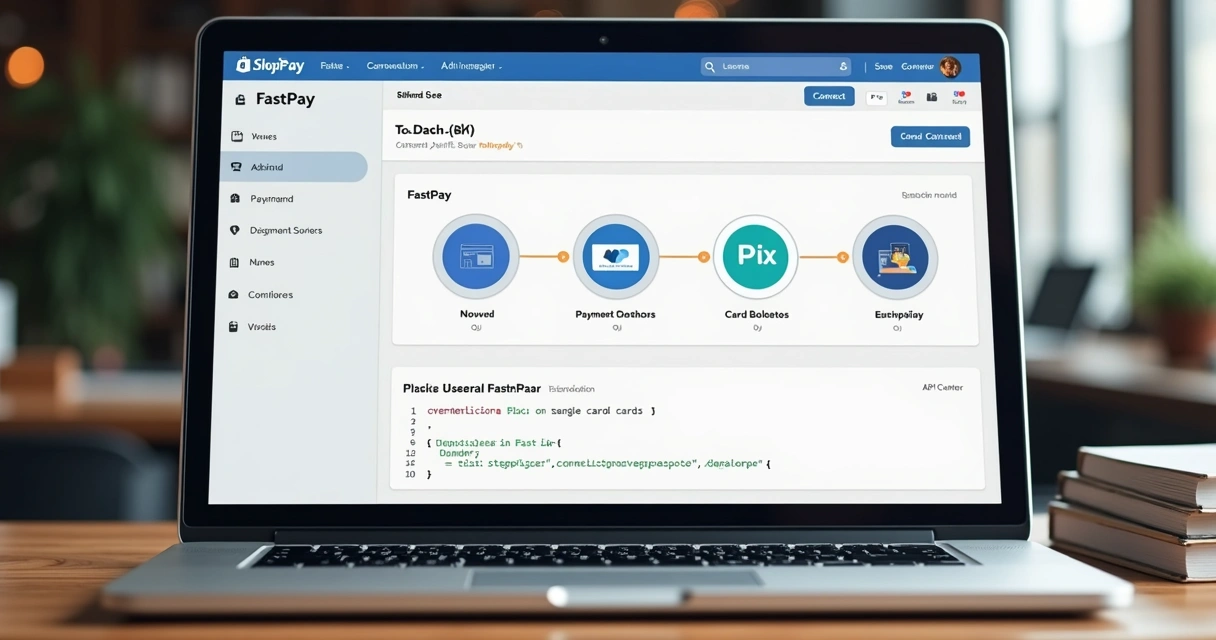Click the Payment Options step icon
This screenshot has width=1216, height=640.
[615, 256]
